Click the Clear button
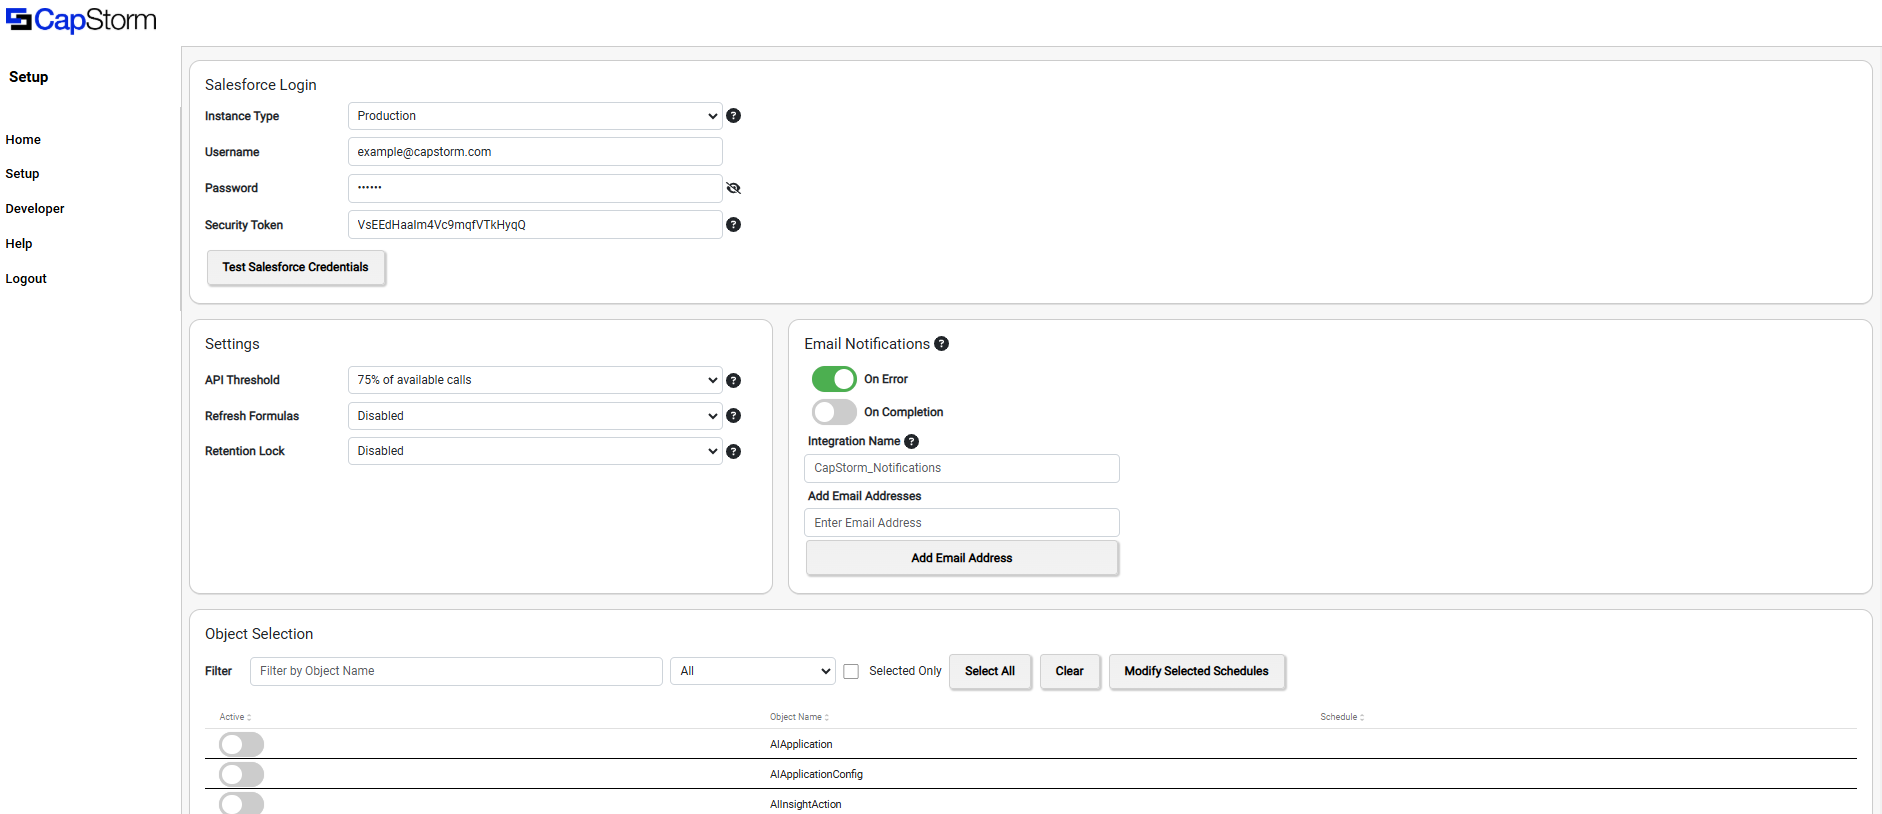Image resolution: width=1882 pixels, height=814 pixels. [x=1070, y=671]
